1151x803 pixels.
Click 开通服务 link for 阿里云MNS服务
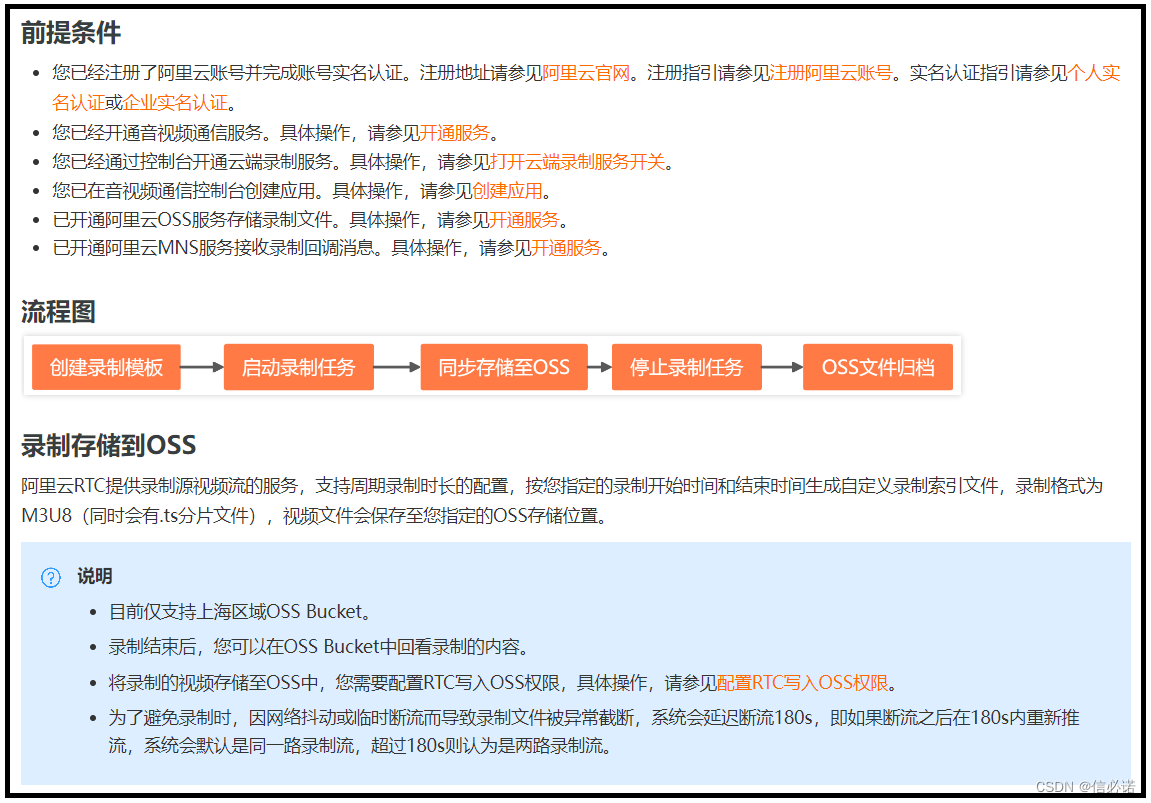(x=565, y=247)
